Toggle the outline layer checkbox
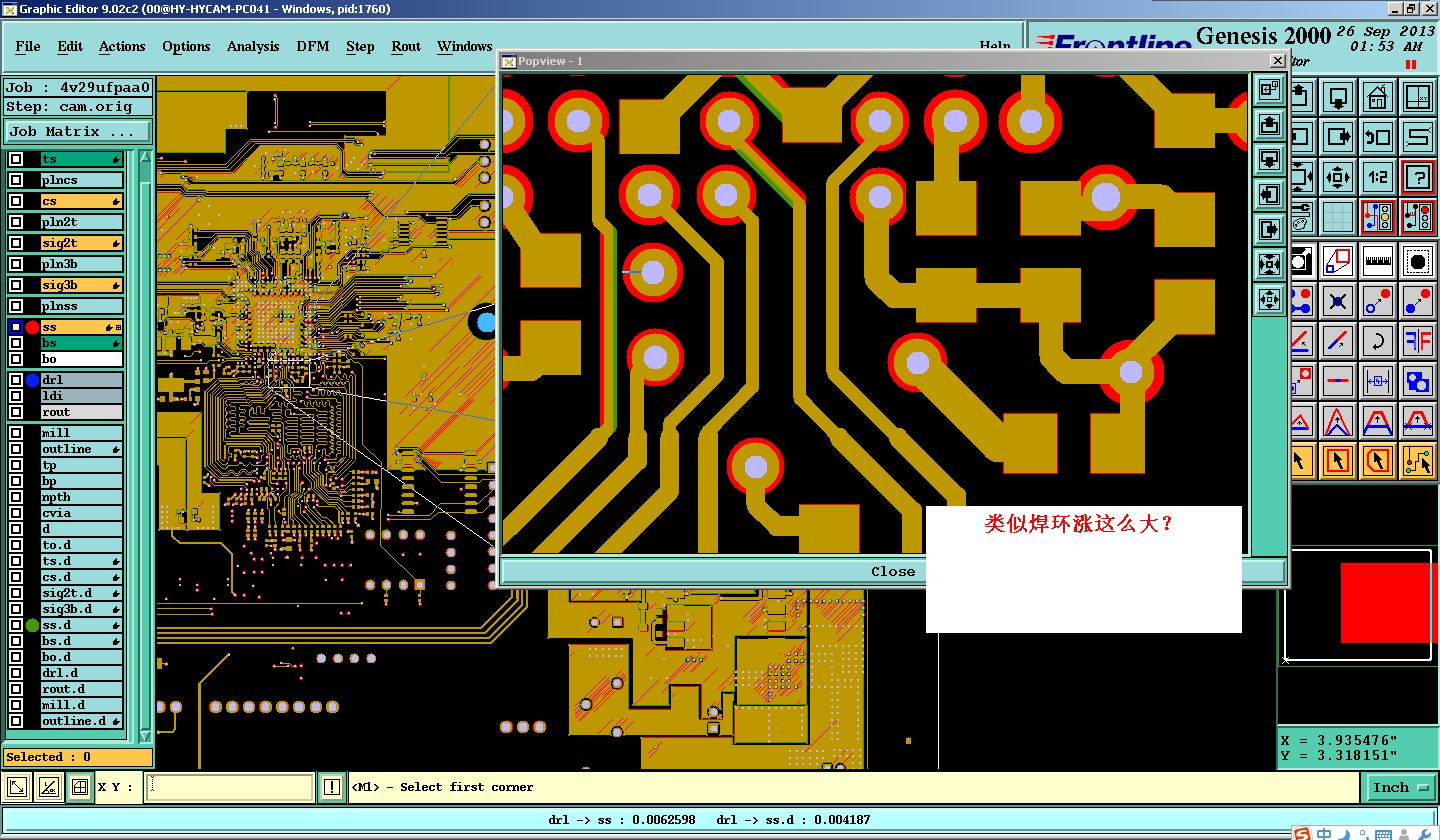The width and height of the screenshot is (1440, 840). (16, 449)
